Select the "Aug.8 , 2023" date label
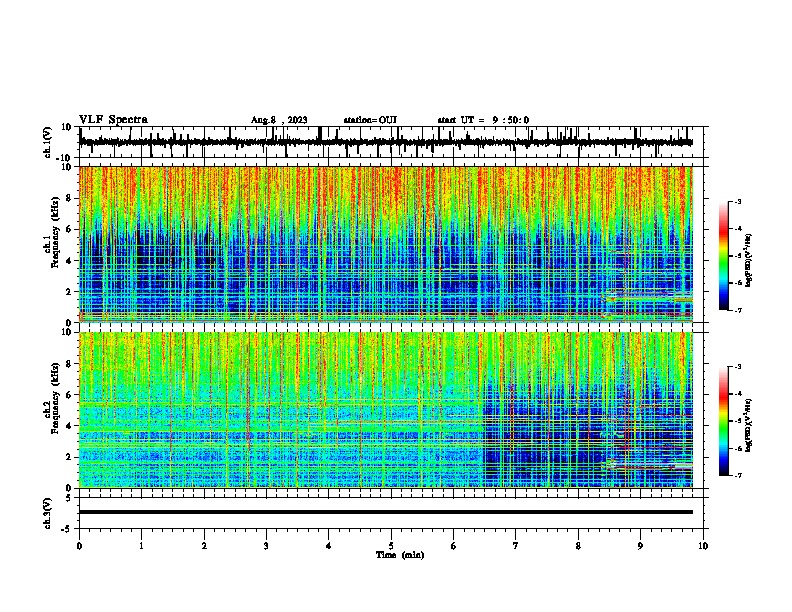Image resolution: width=792 pixels, height=612 pixels. (279, 120)
